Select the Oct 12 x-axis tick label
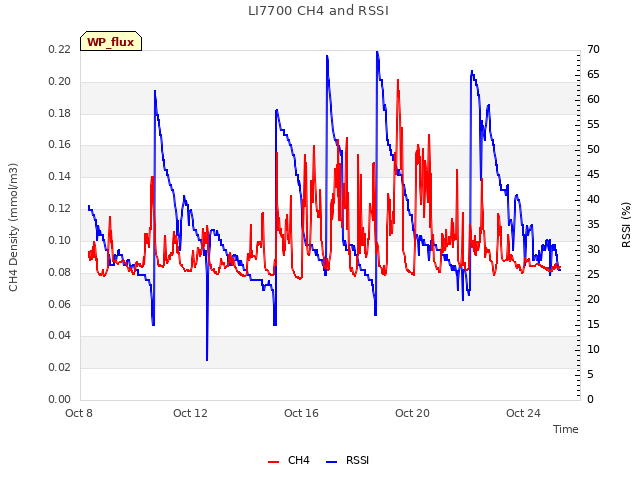The width and height of the screenshot is (640, 480). pyautogui.click(x=190, y=413)
